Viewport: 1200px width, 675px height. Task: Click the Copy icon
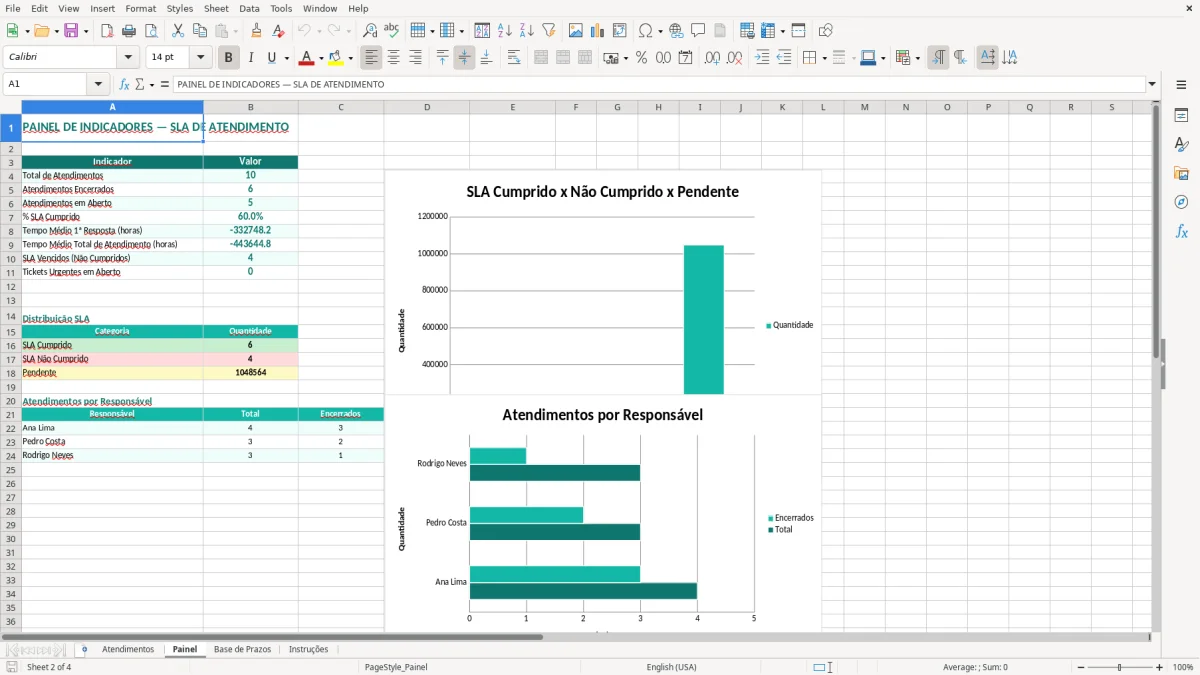tap(200, 31)
